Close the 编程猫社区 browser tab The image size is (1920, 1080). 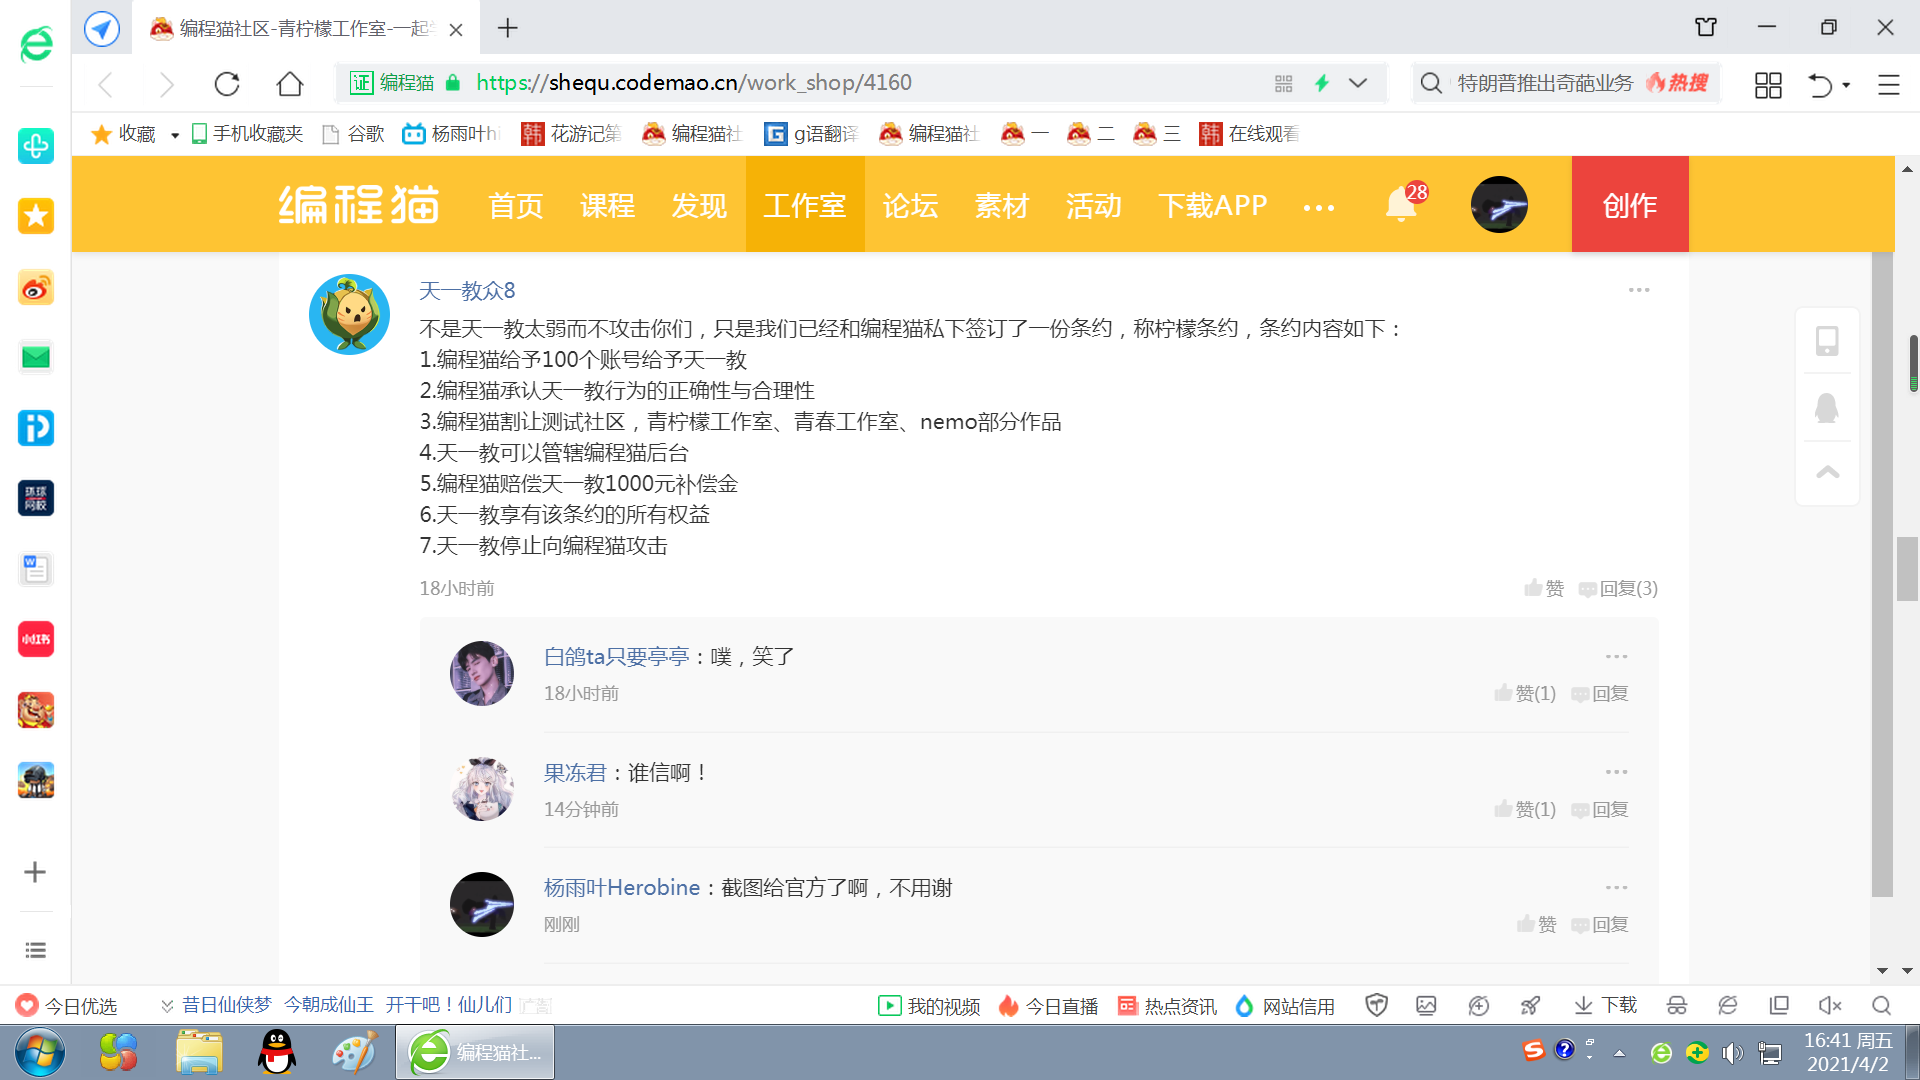click(456, 30)
